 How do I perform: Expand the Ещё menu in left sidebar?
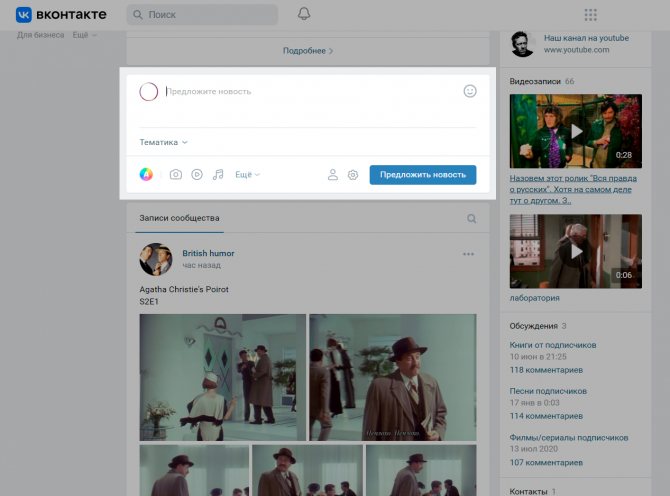84,35
